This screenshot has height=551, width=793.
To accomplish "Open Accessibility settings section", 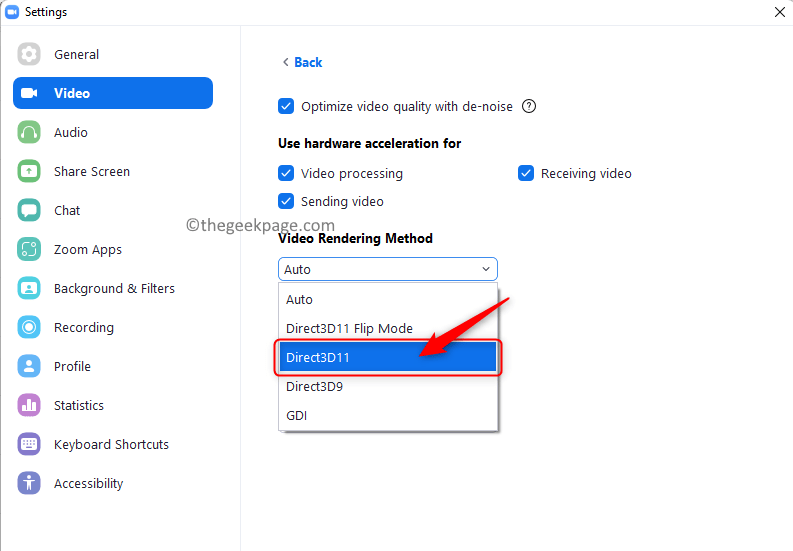I will pos(89,483).
